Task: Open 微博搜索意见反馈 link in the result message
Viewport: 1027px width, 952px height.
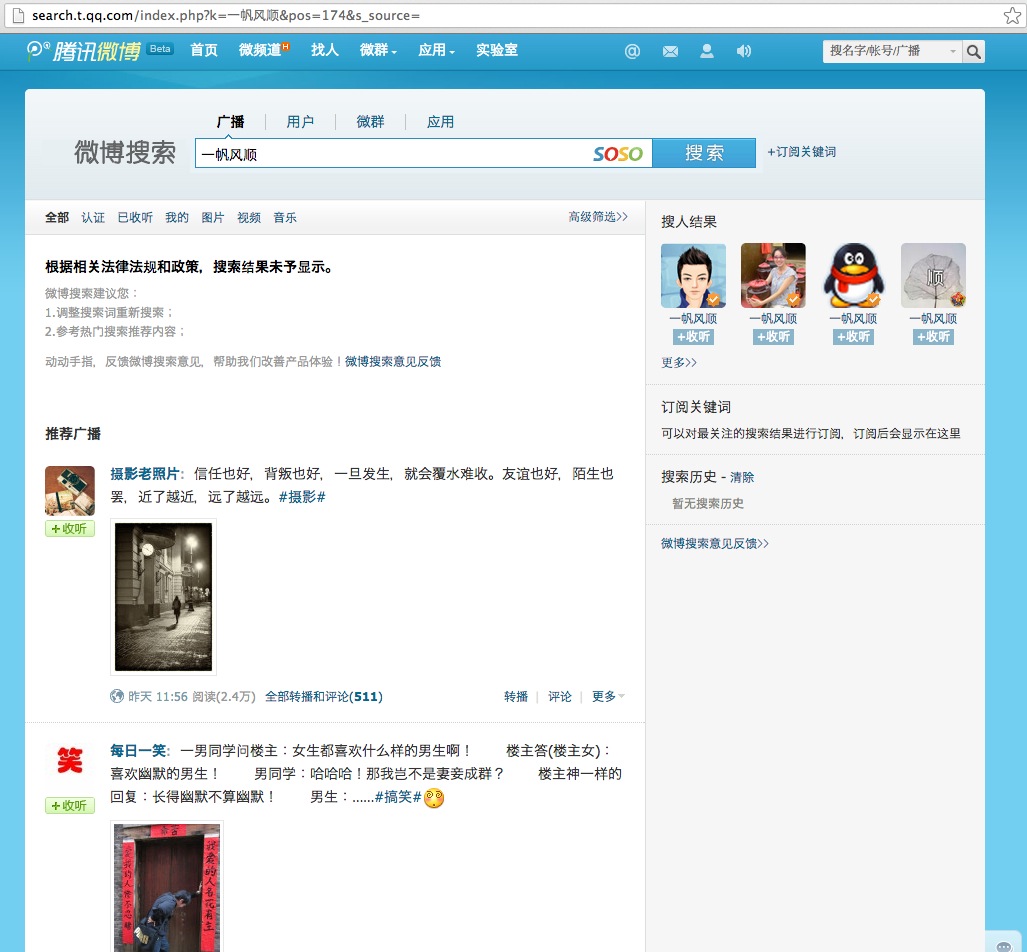Action: (393, 362)
